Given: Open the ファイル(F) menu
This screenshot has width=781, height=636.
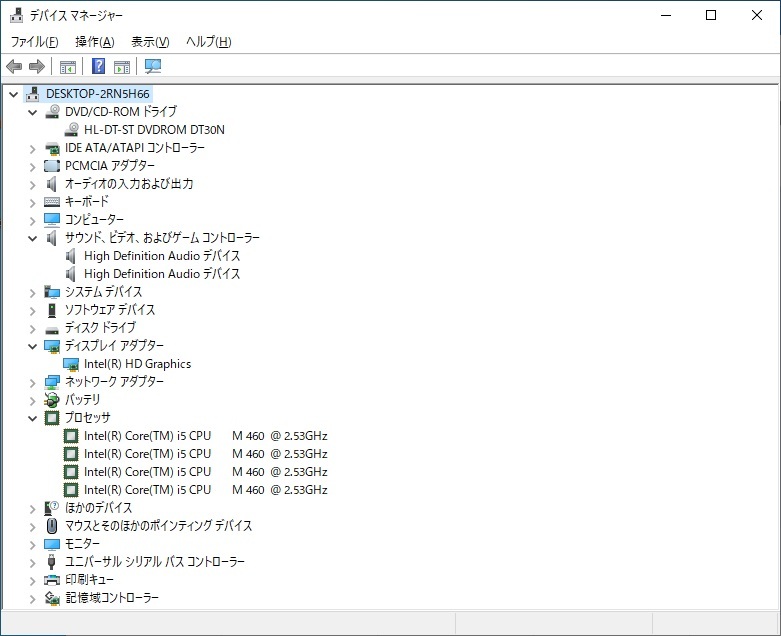Looking at the screenshot, I should coord(34,42).
